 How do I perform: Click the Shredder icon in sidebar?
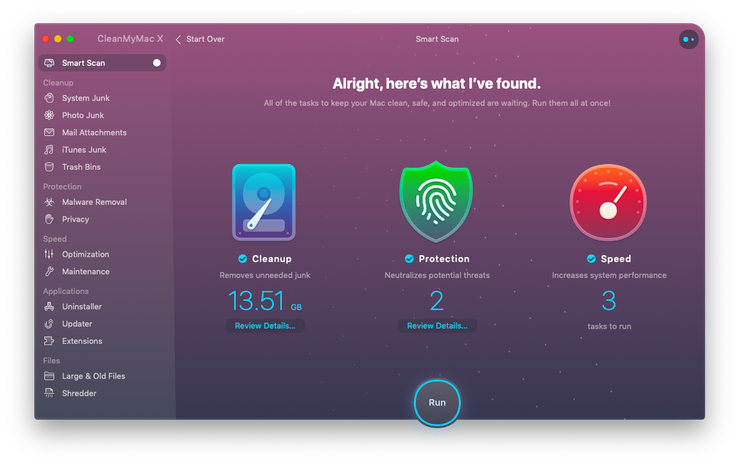pos(49,393)
